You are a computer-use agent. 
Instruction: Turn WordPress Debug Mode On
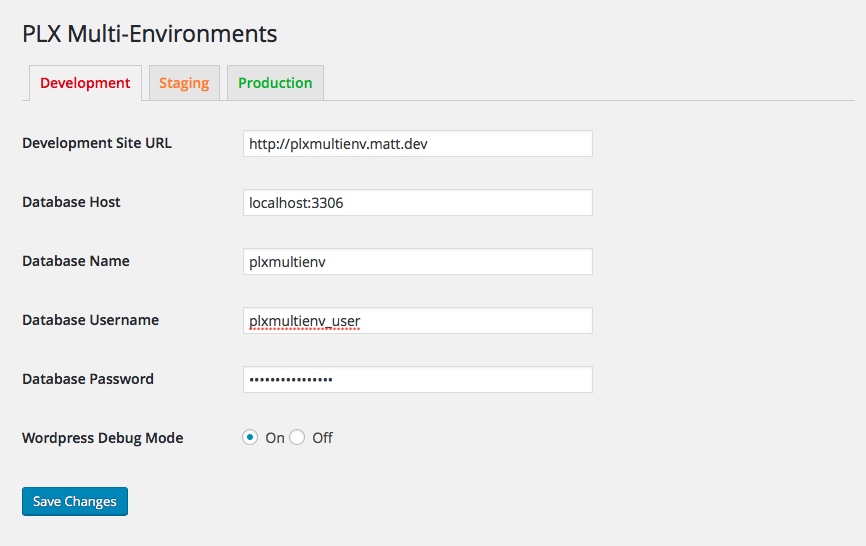tap(250, 438)
